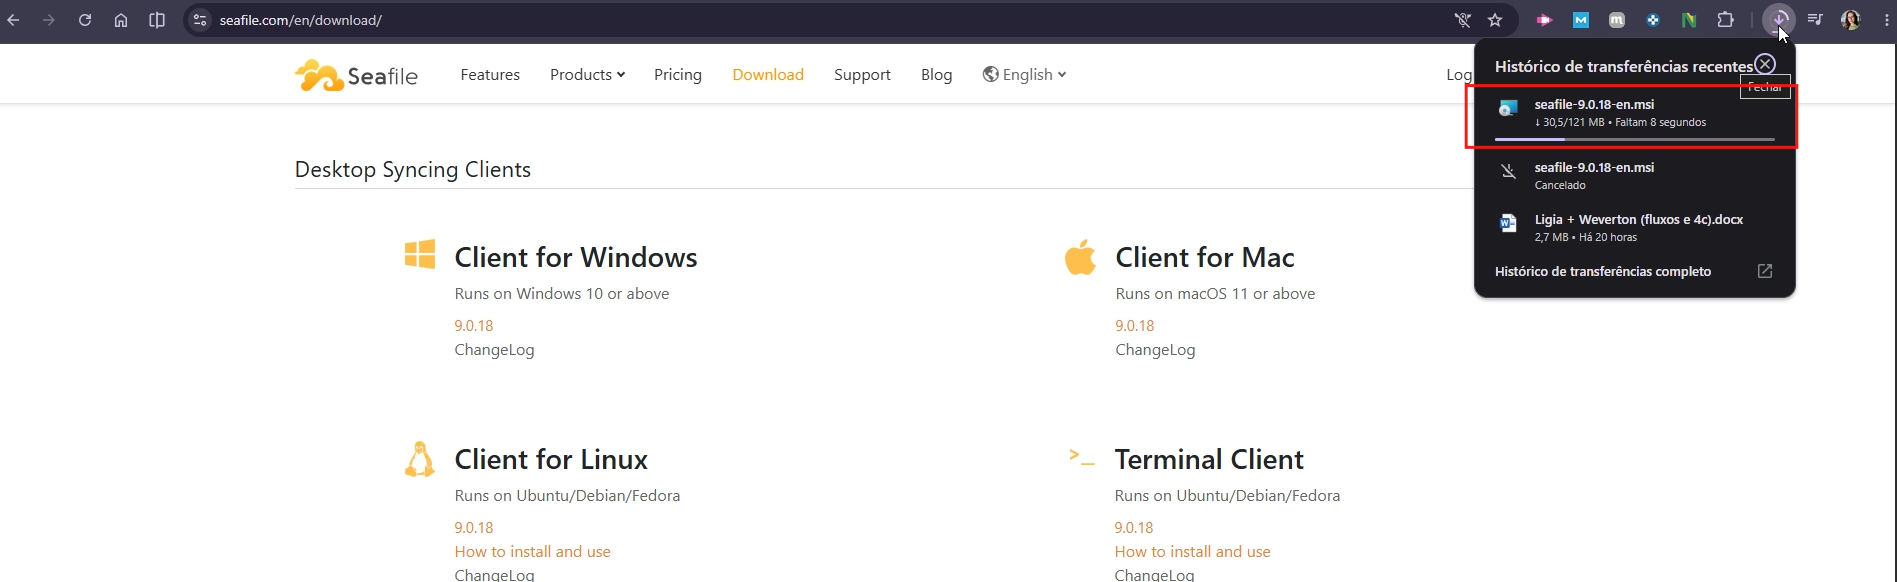Click the Linux penguin icon

(x=420, y=459)
